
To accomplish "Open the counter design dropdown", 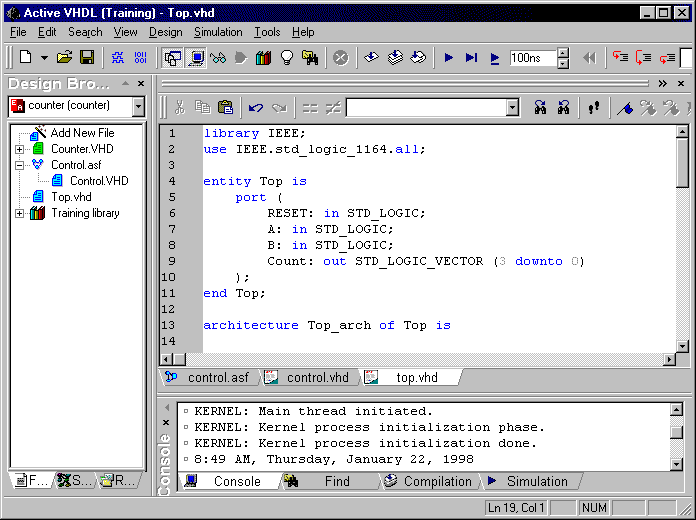I will 138,106.
